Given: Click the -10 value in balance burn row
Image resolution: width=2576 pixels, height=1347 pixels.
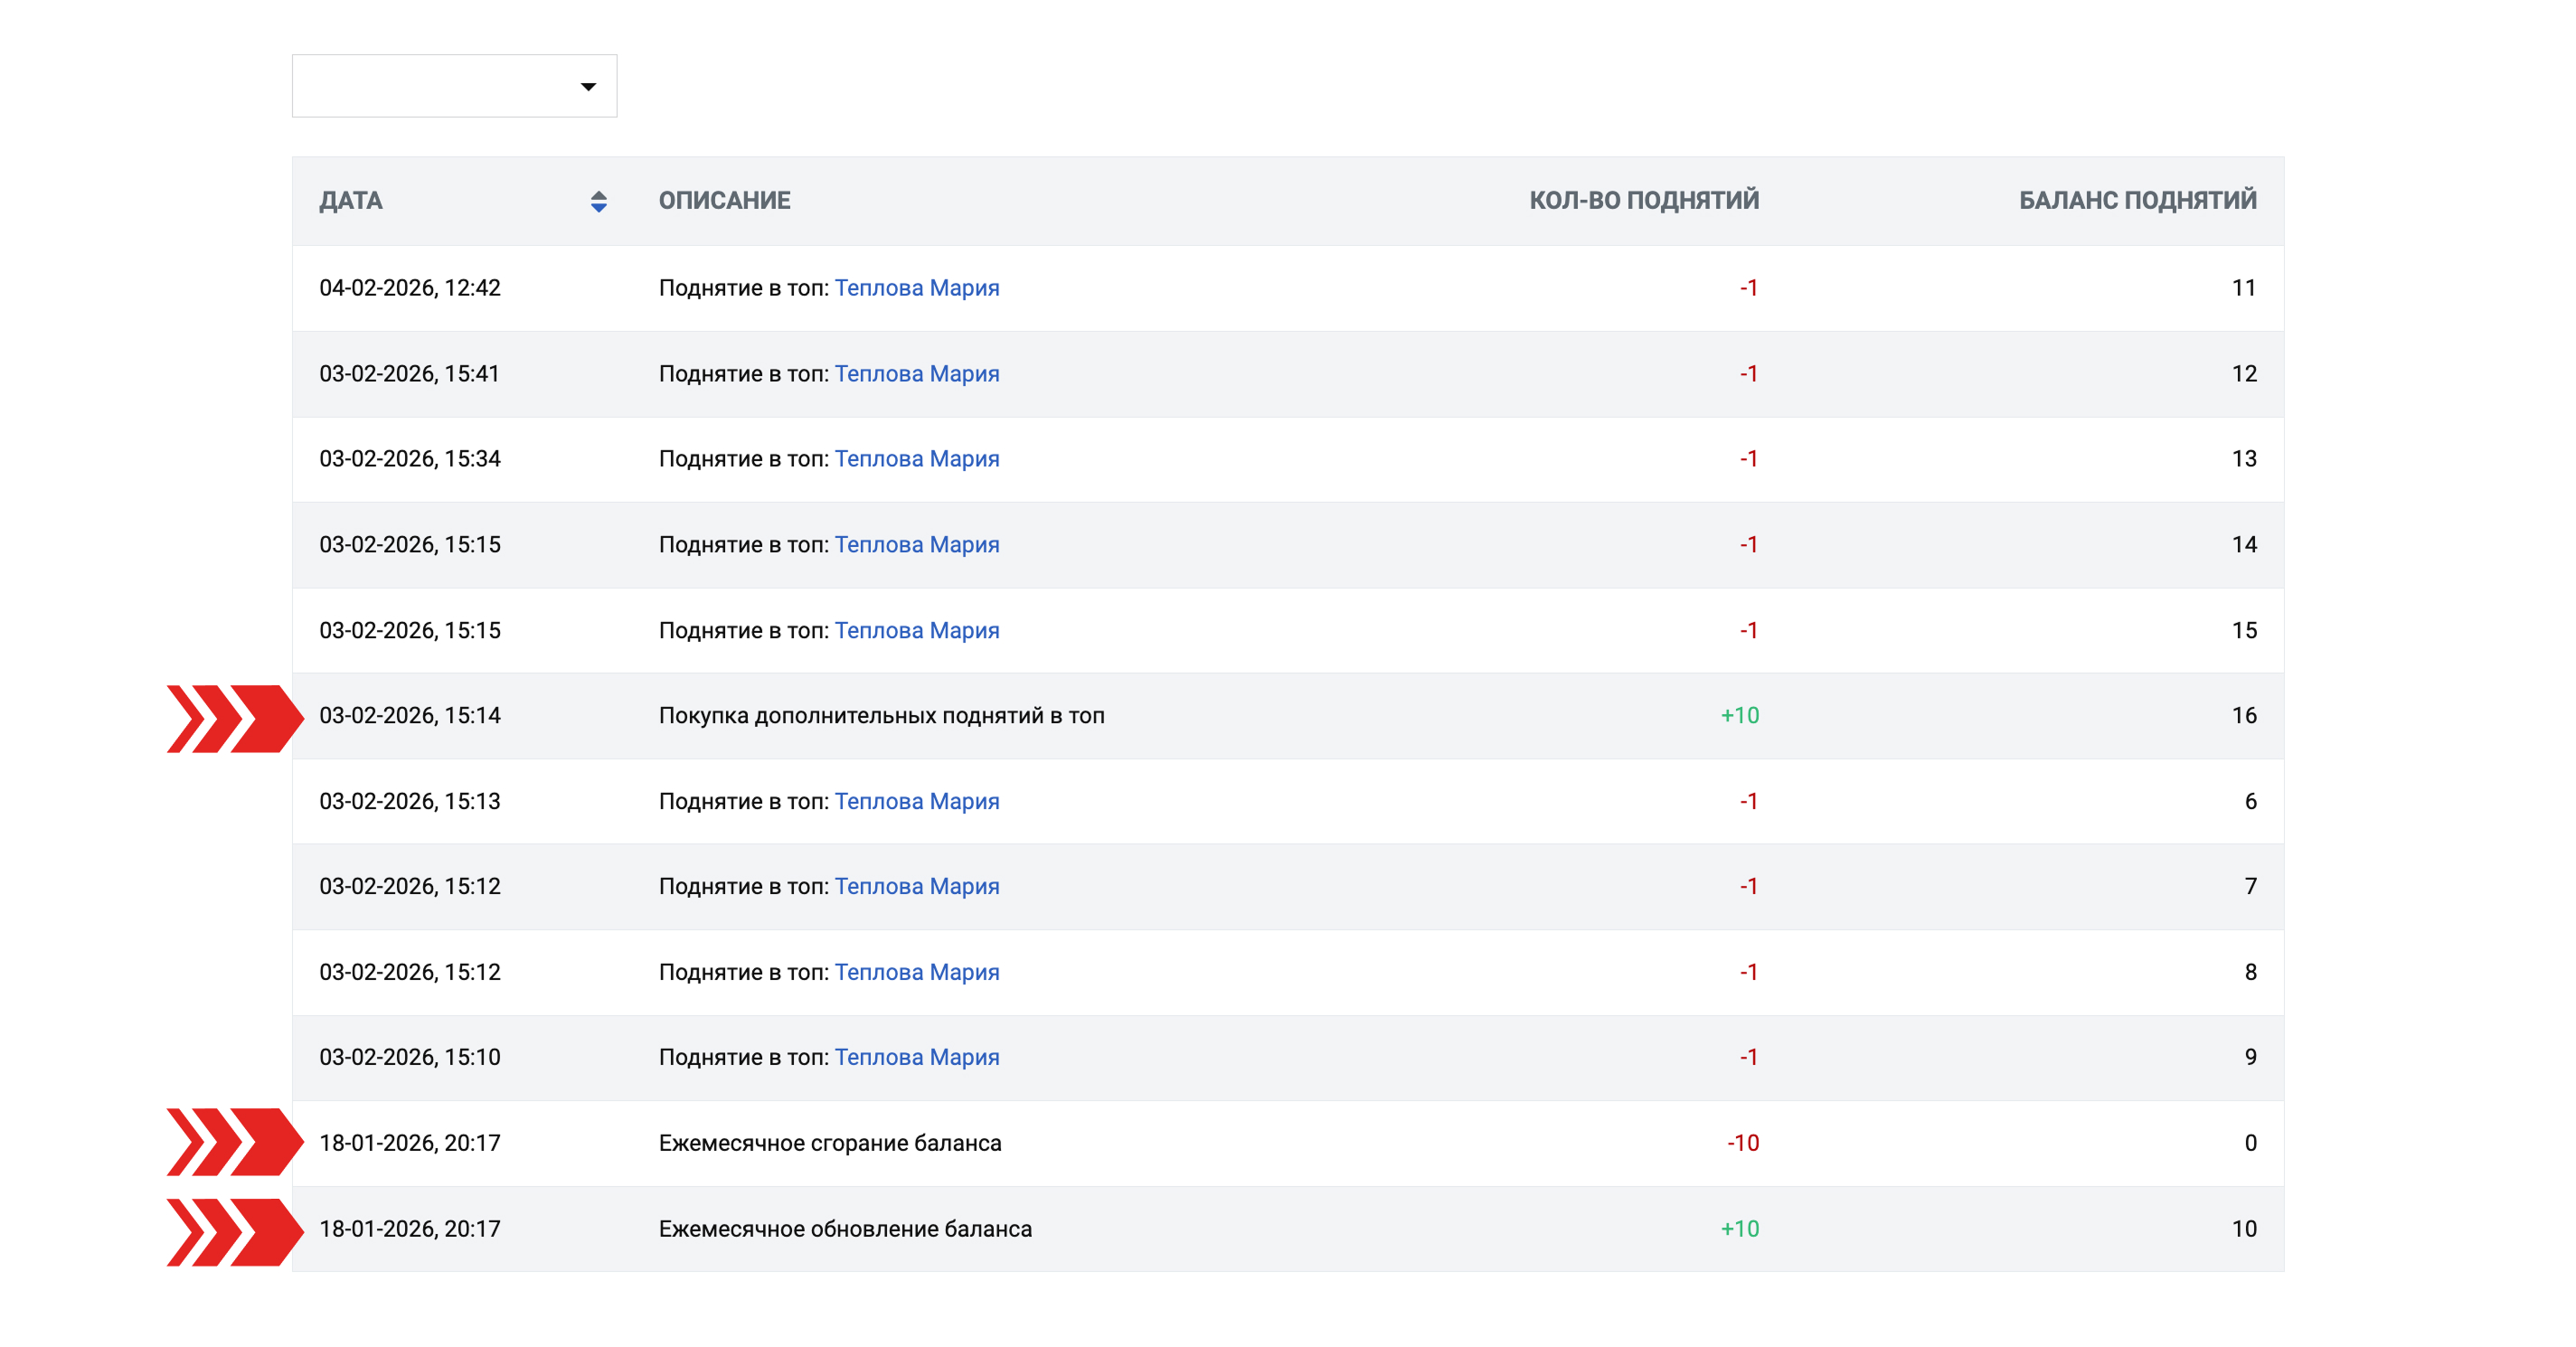Looking at the screenshot, I should click(1742, 1143).
